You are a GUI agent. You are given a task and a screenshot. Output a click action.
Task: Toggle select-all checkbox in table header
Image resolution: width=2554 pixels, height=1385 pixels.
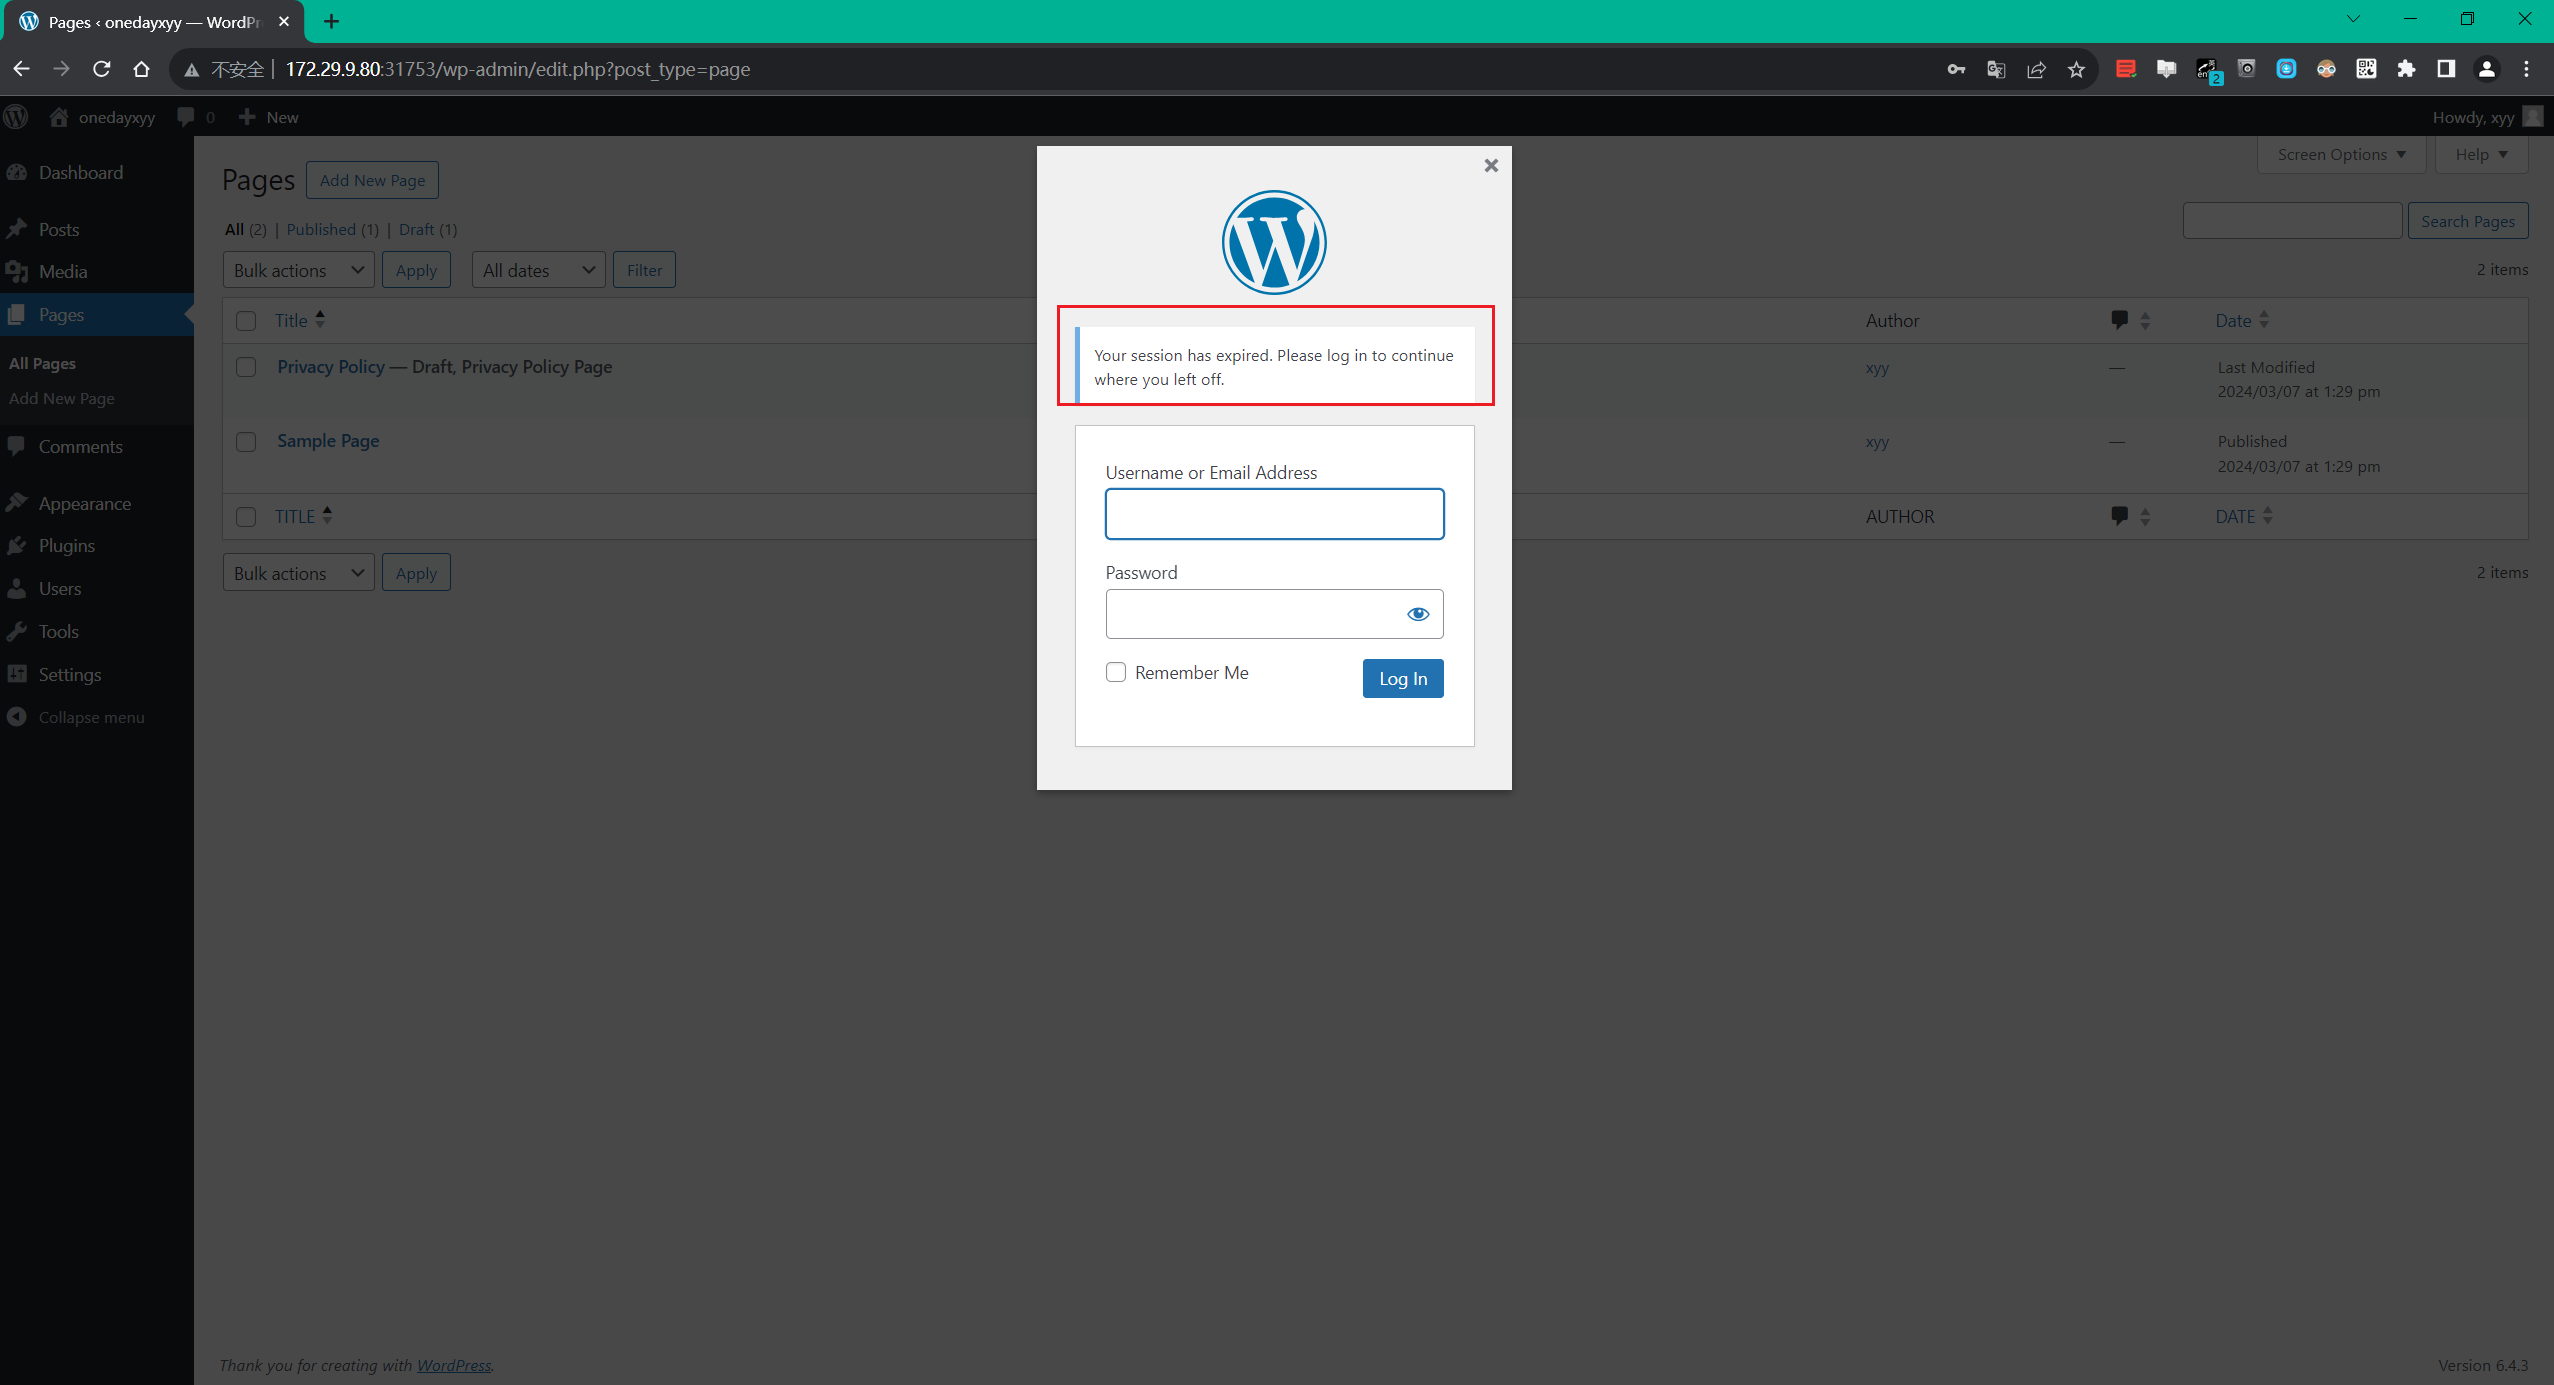[x=246, y=321]
